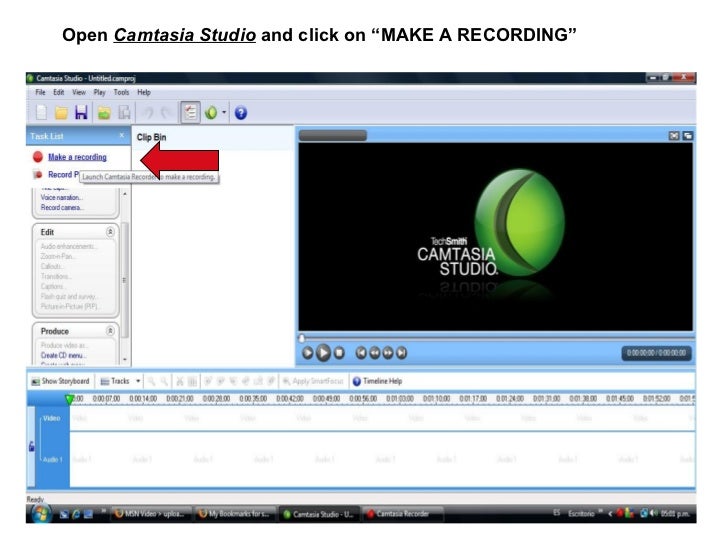The image size is (728, 546).
Task: Open MSN Video taskbar button
Action: [151, 514]
